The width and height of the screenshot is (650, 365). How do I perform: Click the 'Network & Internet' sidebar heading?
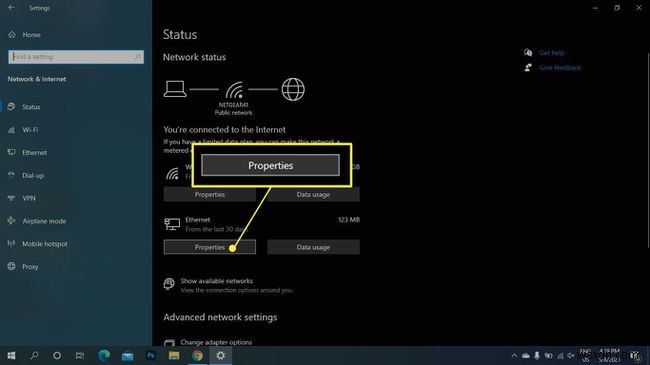coord(37,79)
